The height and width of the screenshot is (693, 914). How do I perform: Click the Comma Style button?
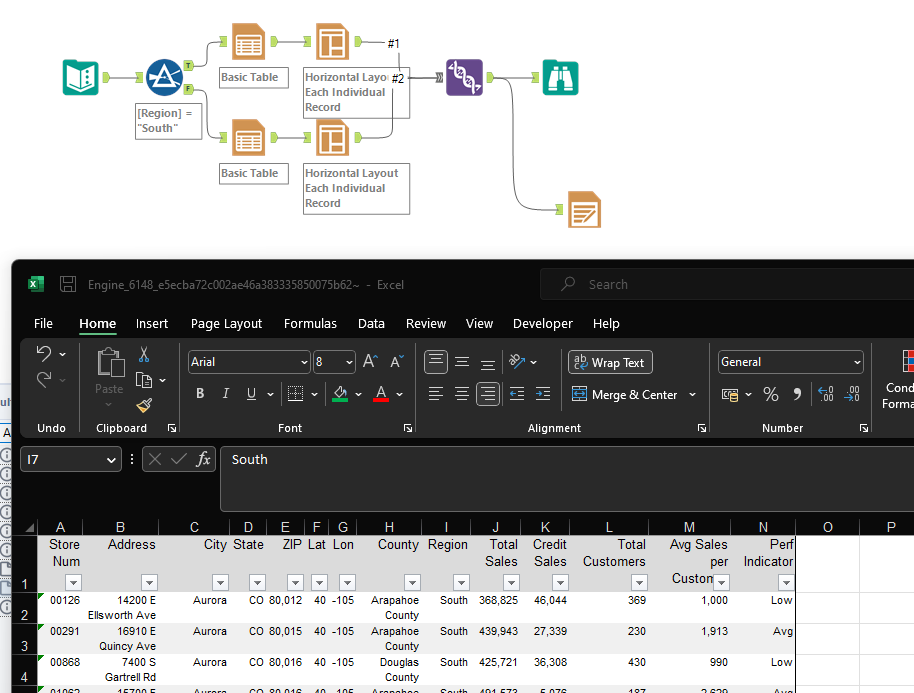point(796,394)
